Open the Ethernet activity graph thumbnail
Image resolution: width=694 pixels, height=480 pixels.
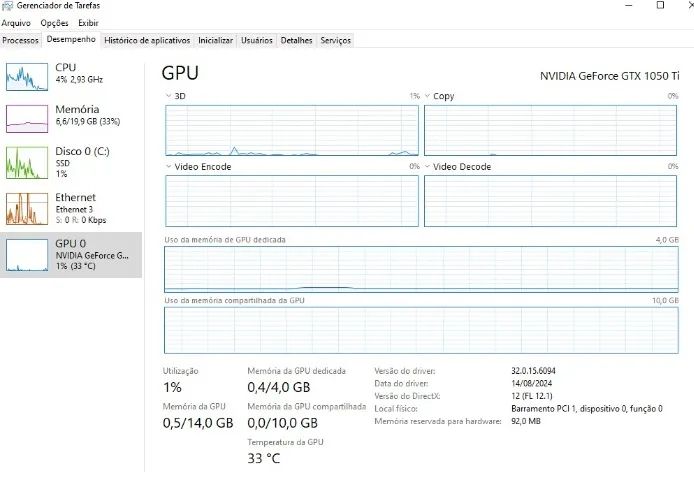point(27,209)
